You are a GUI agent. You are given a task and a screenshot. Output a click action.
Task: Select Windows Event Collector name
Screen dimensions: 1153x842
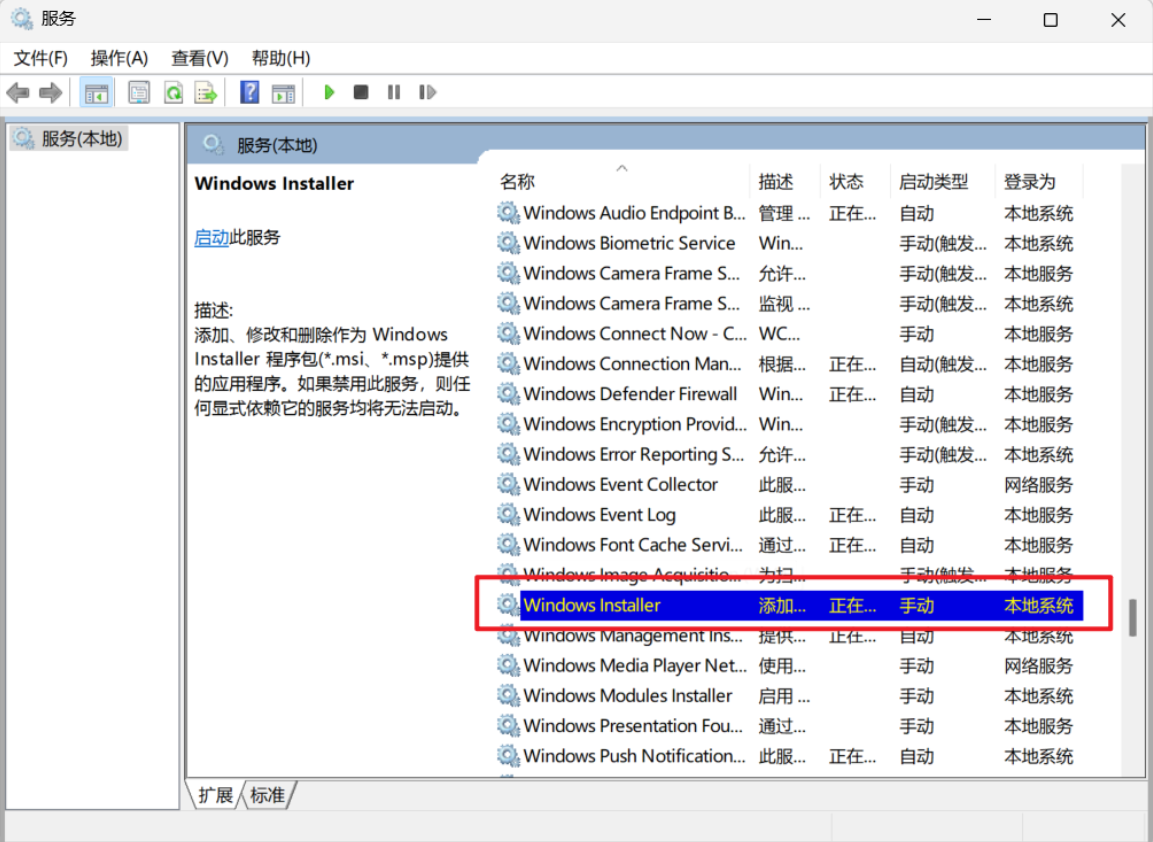620,484
